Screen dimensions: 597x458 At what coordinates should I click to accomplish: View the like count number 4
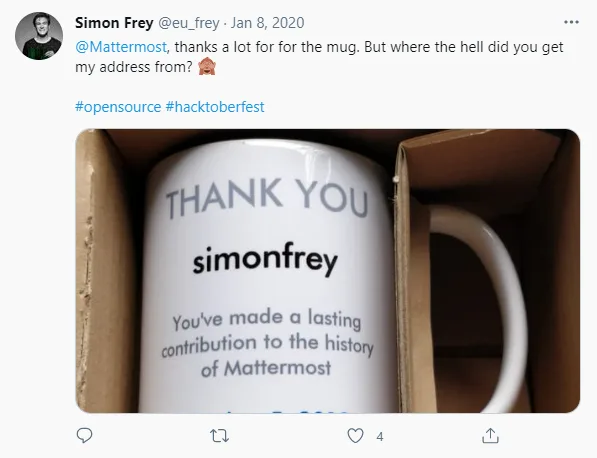380,436
